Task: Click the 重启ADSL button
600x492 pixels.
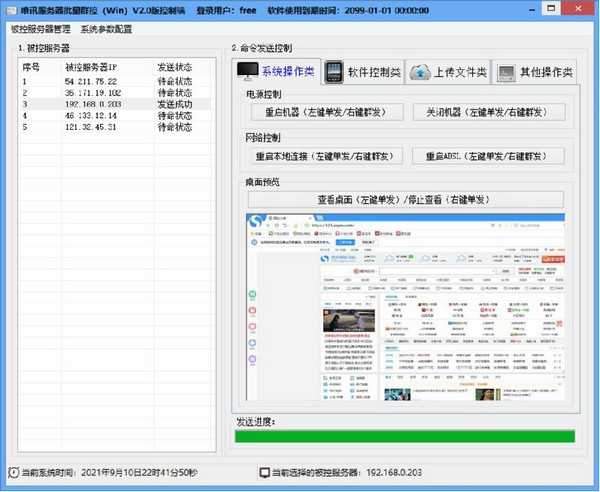Action: [x=487, y=156]
